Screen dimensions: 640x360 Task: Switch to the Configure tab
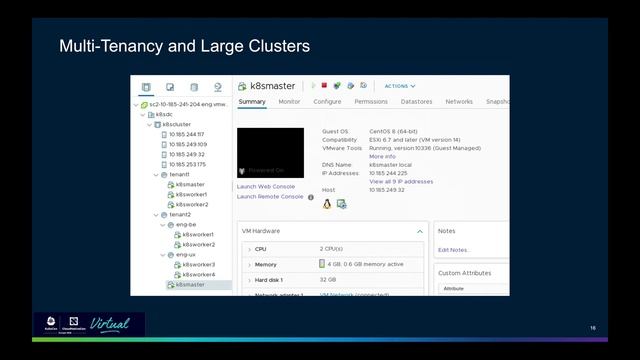[x=327, y=102]
